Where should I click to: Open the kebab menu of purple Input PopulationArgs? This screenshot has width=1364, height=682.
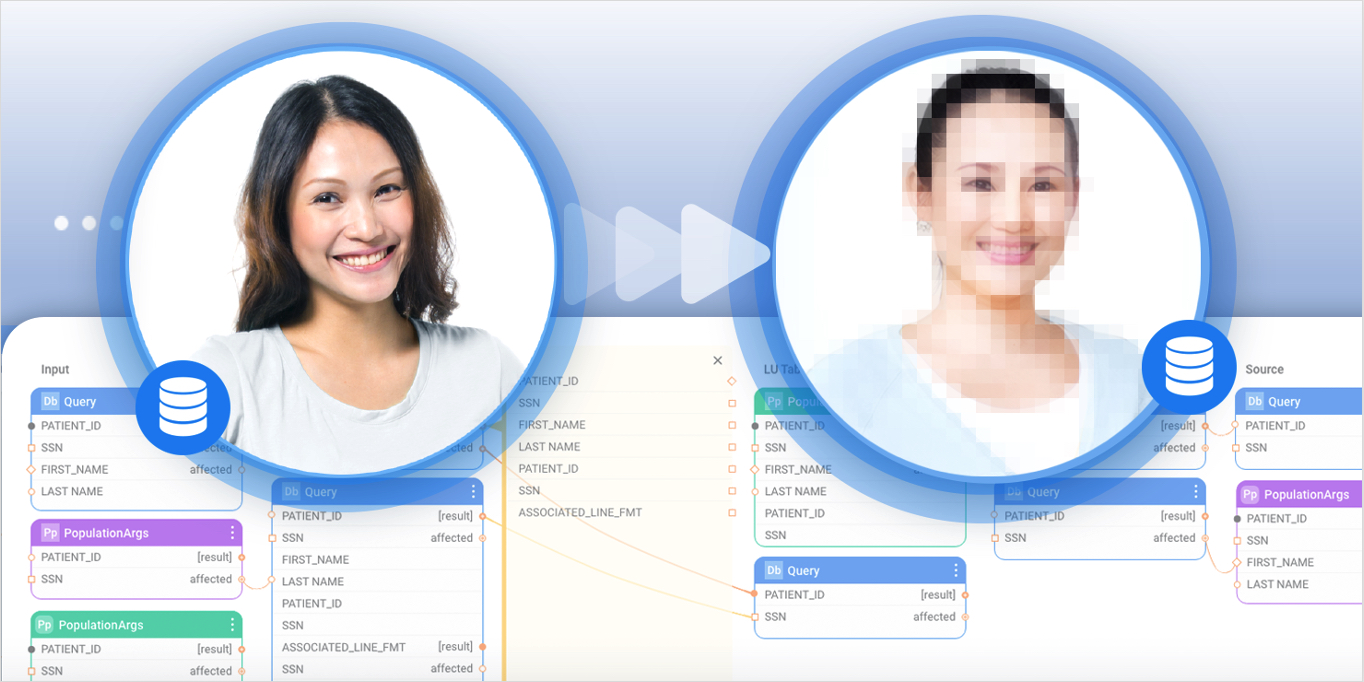coord(233,533)
